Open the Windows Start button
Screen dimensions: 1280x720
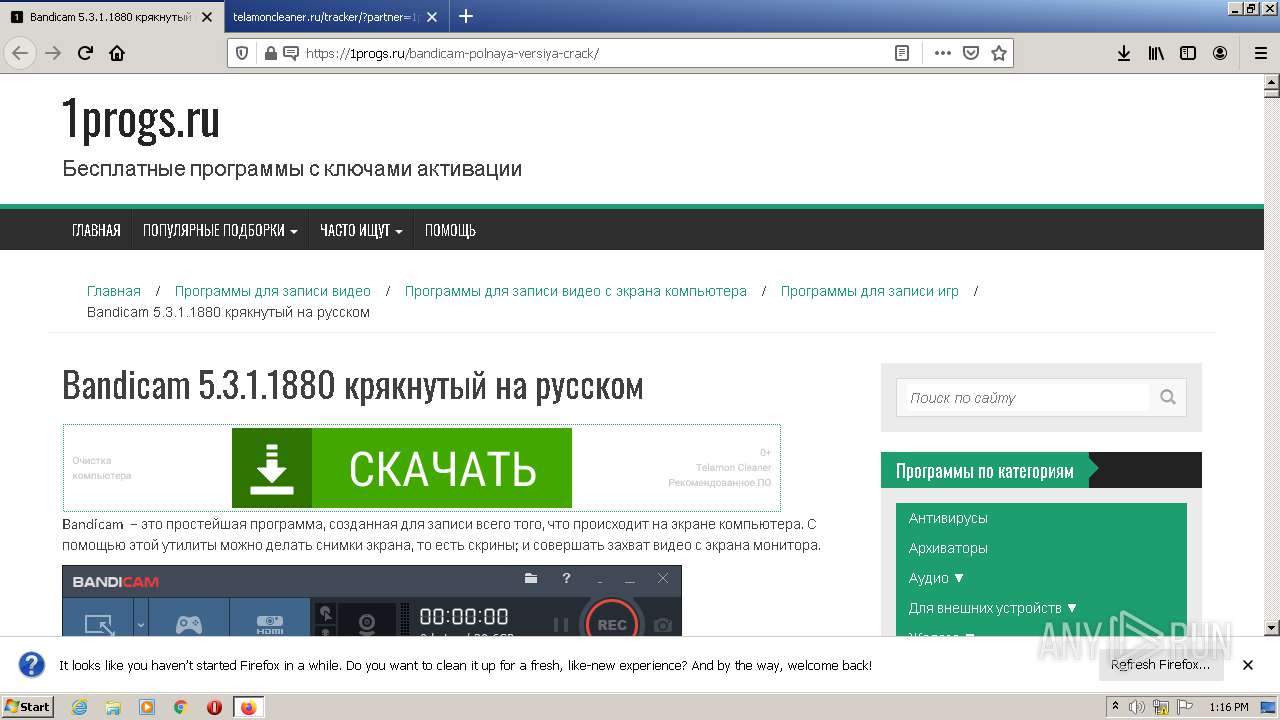click(28, 707)
